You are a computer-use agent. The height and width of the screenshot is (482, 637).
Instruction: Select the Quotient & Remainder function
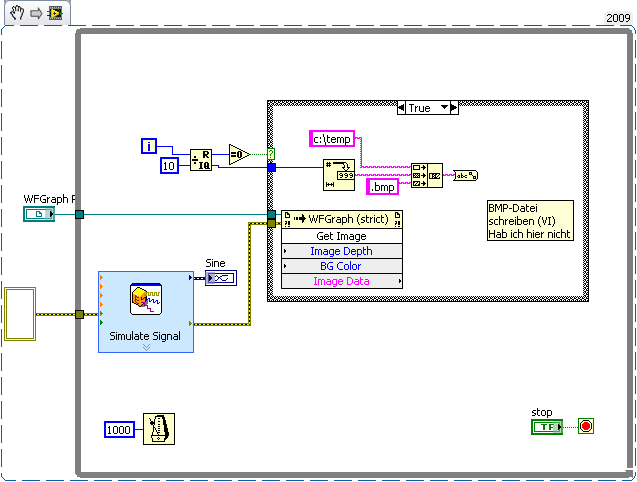tap(201, 160)
